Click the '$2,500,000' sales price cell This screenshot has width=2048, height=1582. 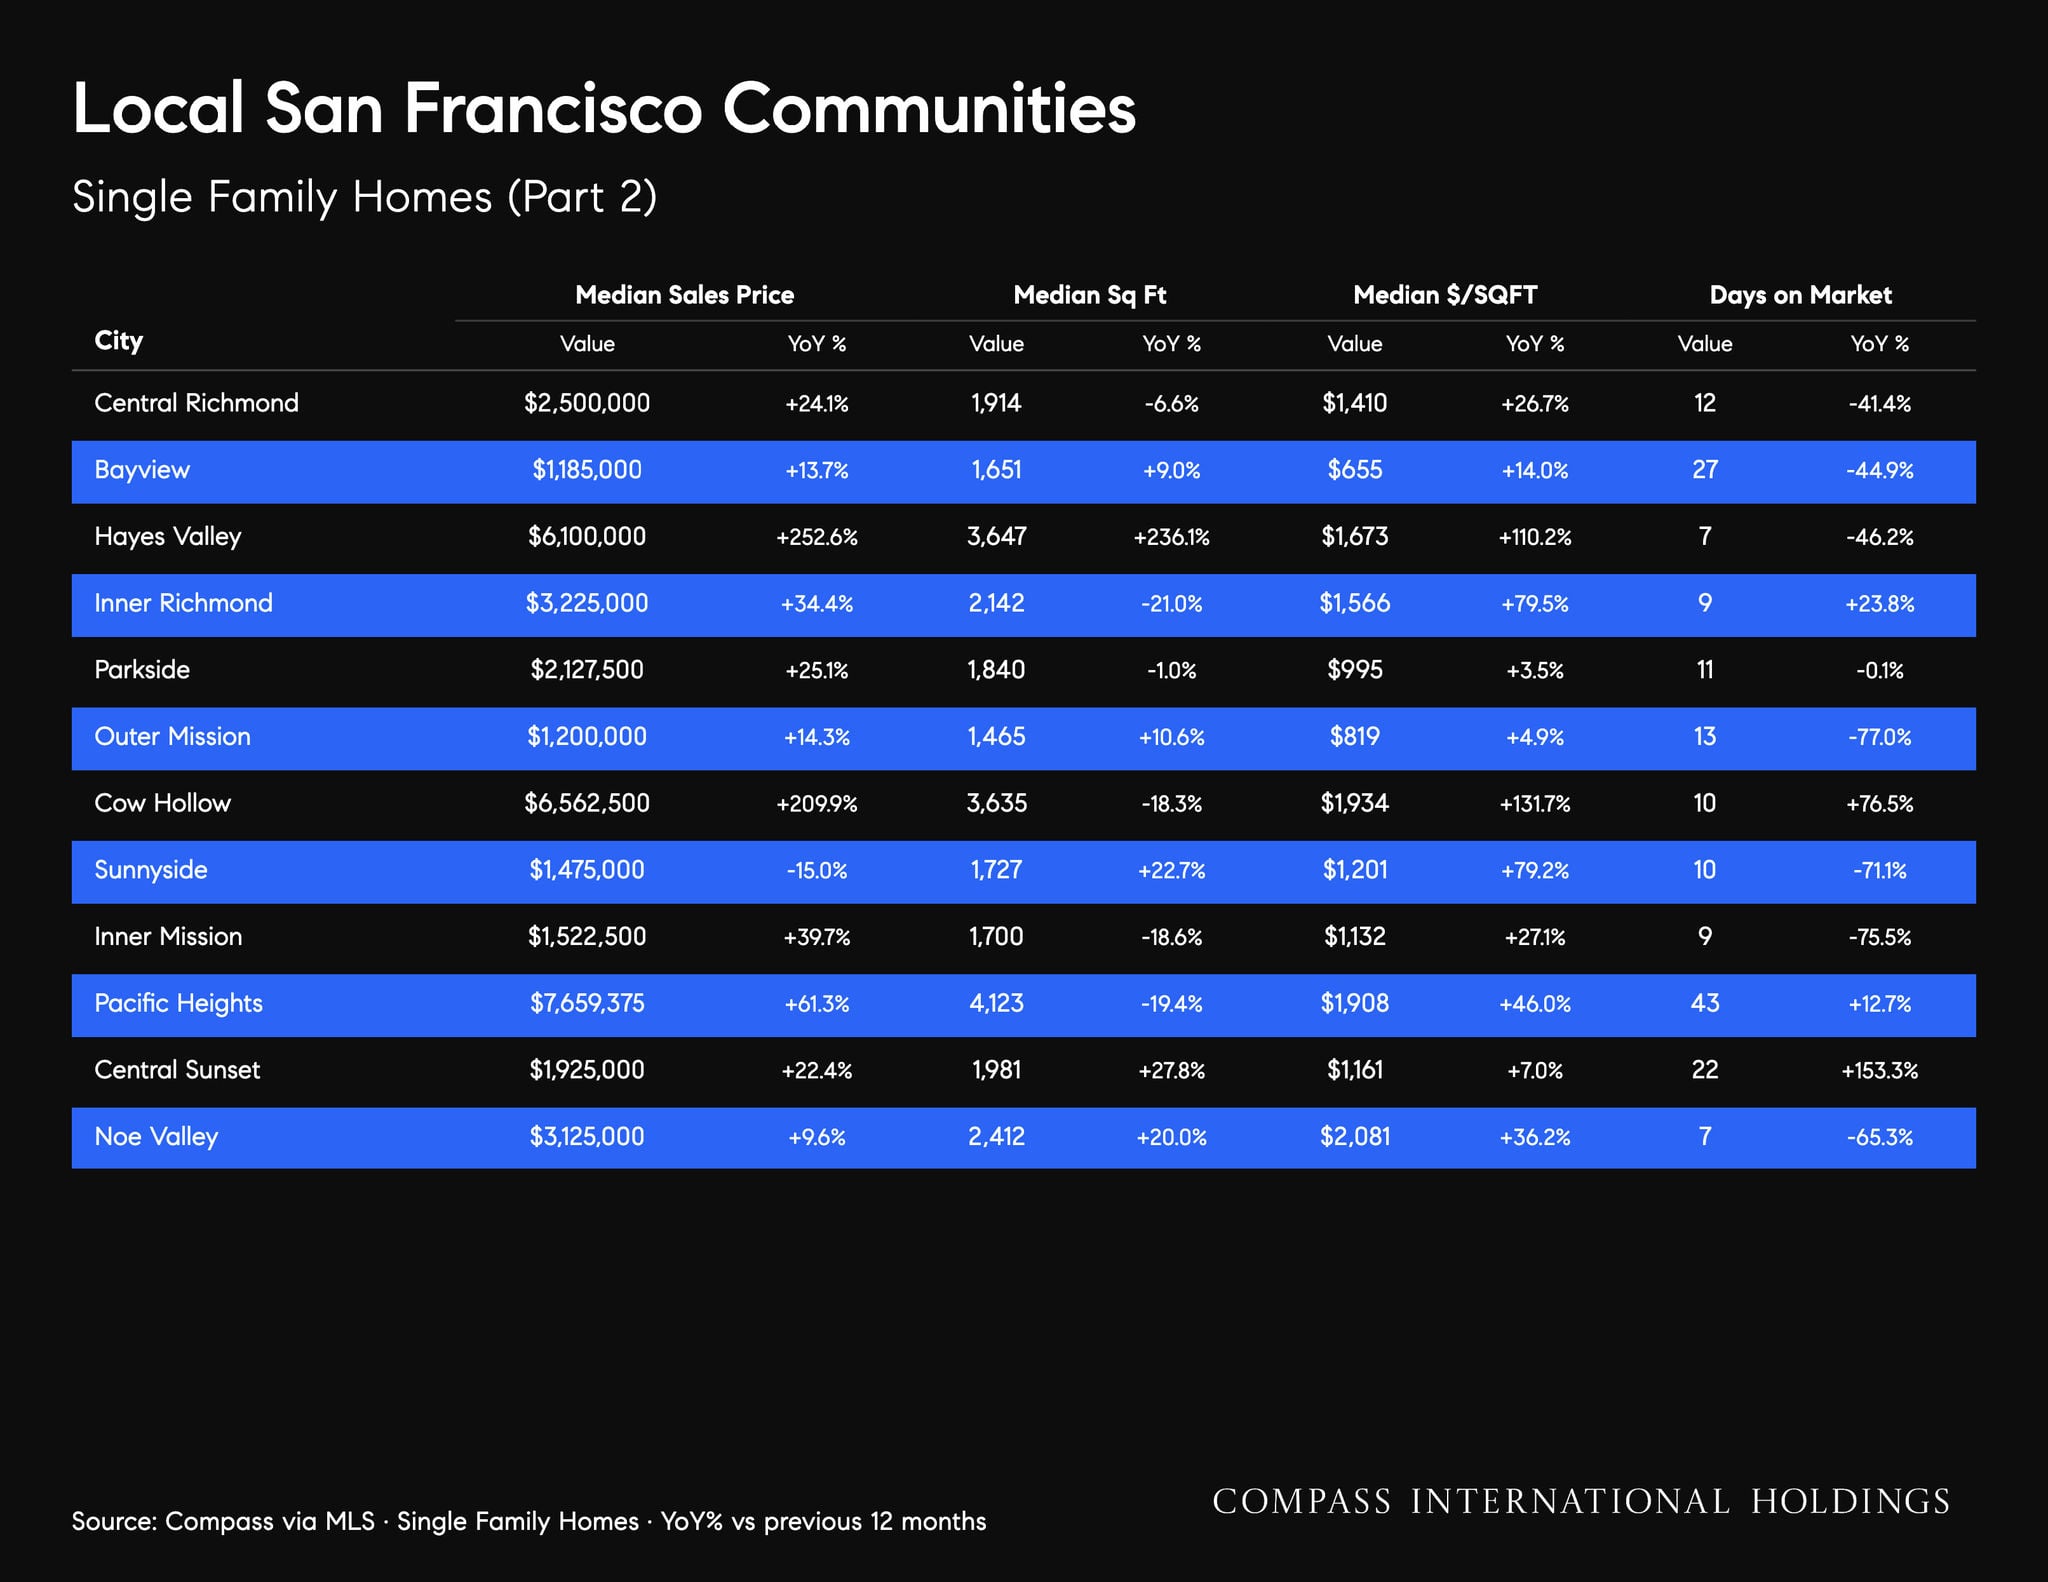click(x=587, y=403)
